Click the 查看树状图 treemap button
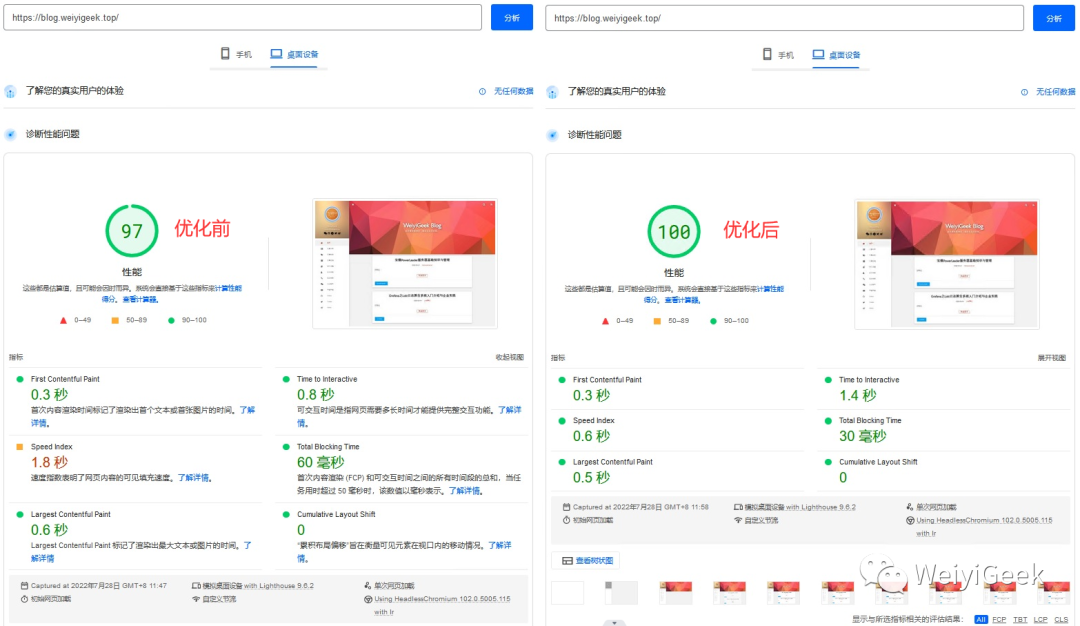 pyautogui.click(x=586, y=561)
